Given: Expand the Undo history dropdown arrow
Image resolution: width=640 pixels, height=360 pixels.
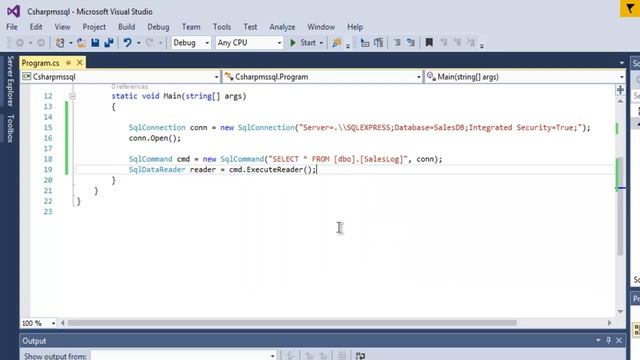Looking at the screenshot, I should tap(139, 43).
